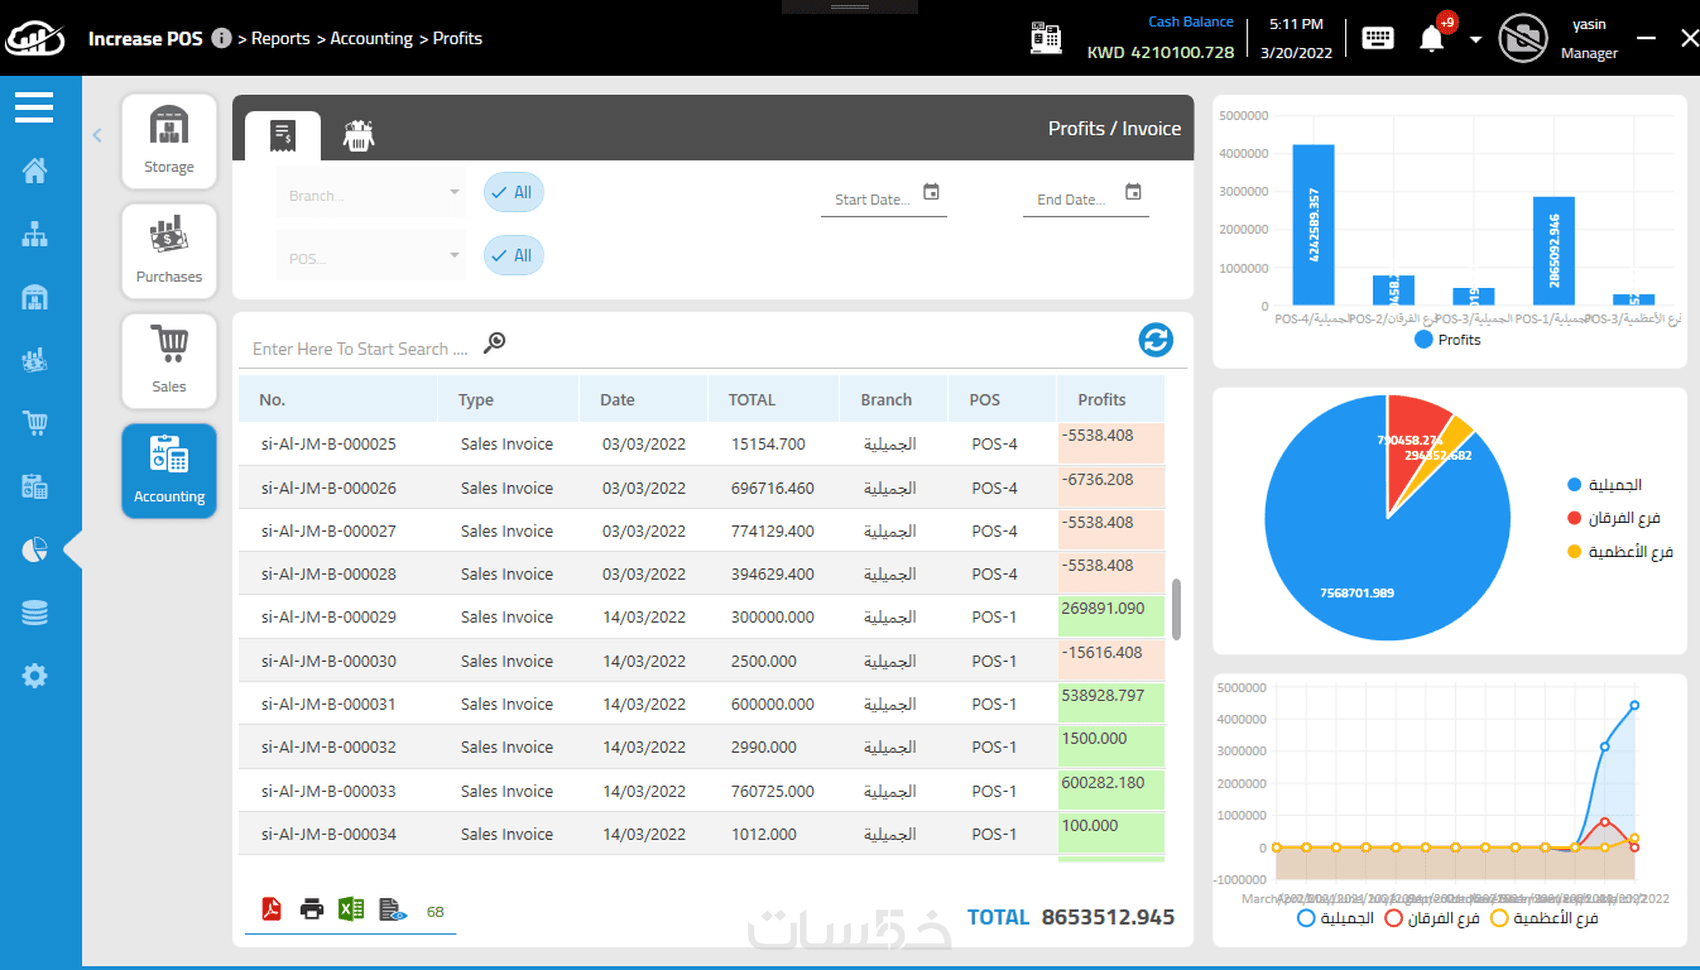
Task: Toggle فرع الفرقان legend in pie chart
Action: tap(1613, 517)
